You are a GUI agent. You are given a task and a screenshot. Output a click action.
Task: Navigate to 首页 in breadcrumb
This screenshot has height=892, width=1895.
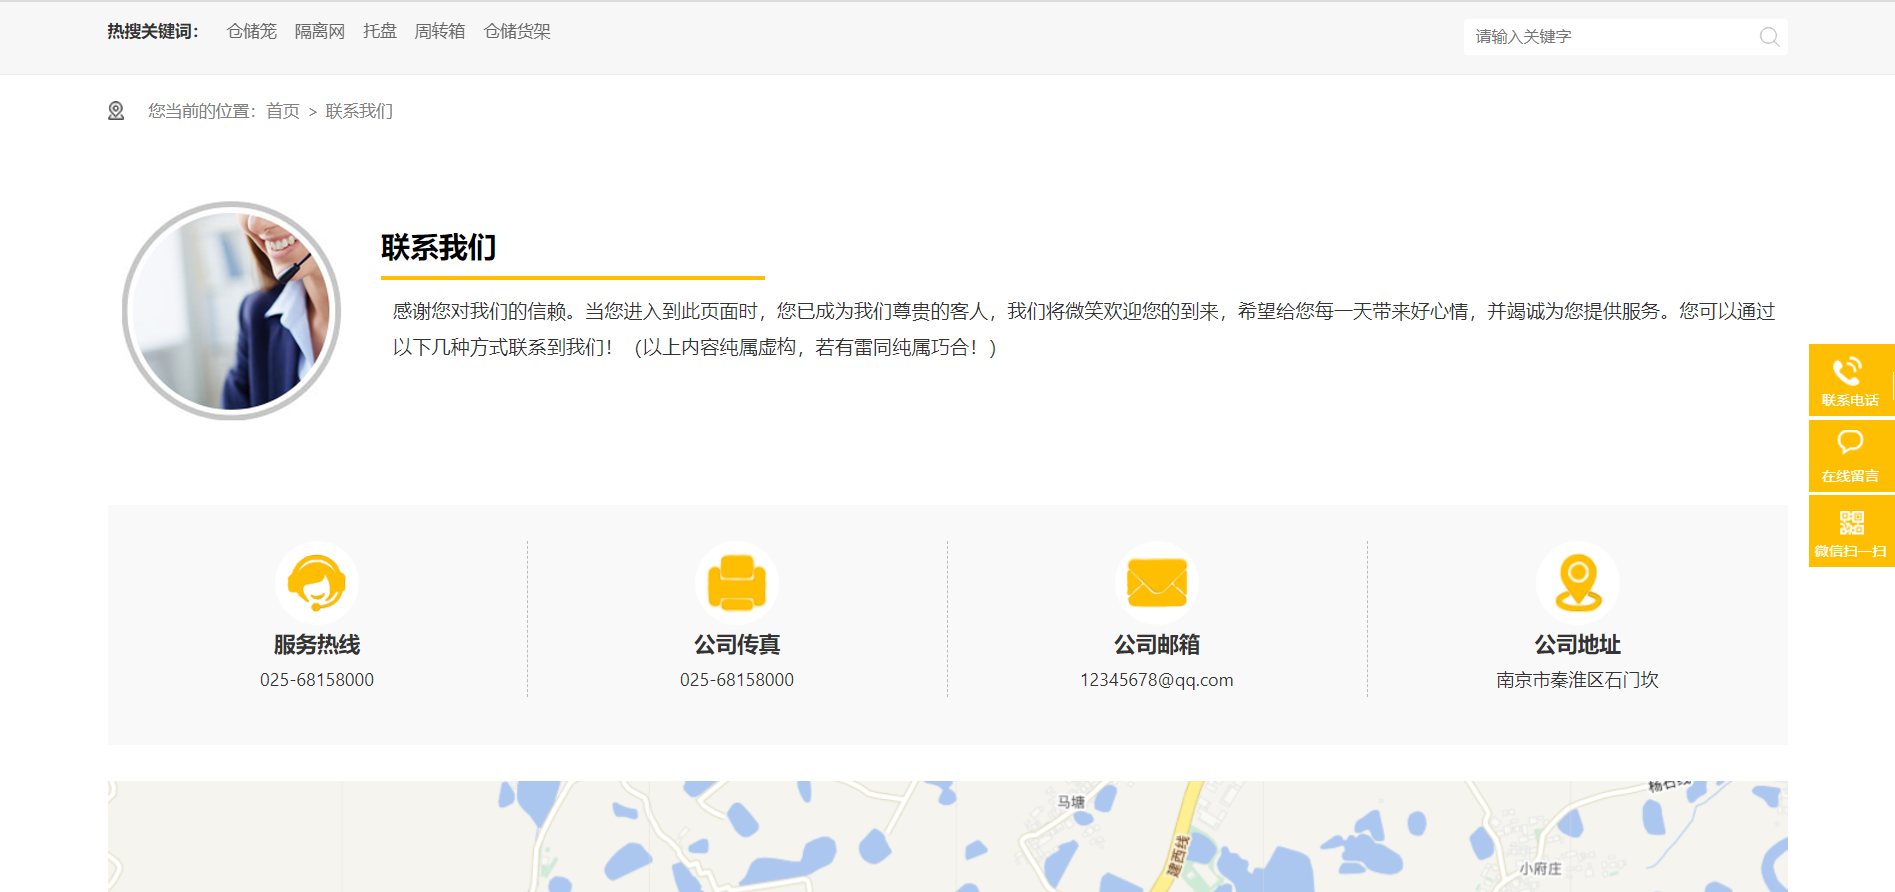click(x=283, y=111)
